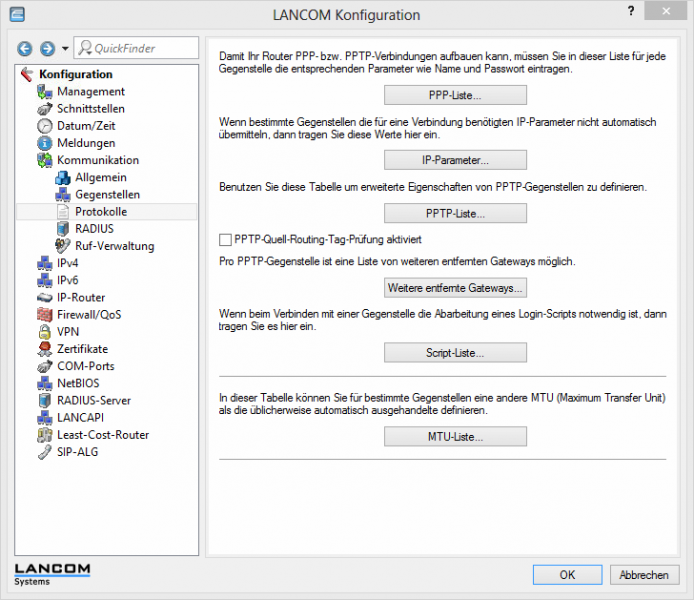Open the PPP-Liste table
694x600 pixels.
point(455,95)
